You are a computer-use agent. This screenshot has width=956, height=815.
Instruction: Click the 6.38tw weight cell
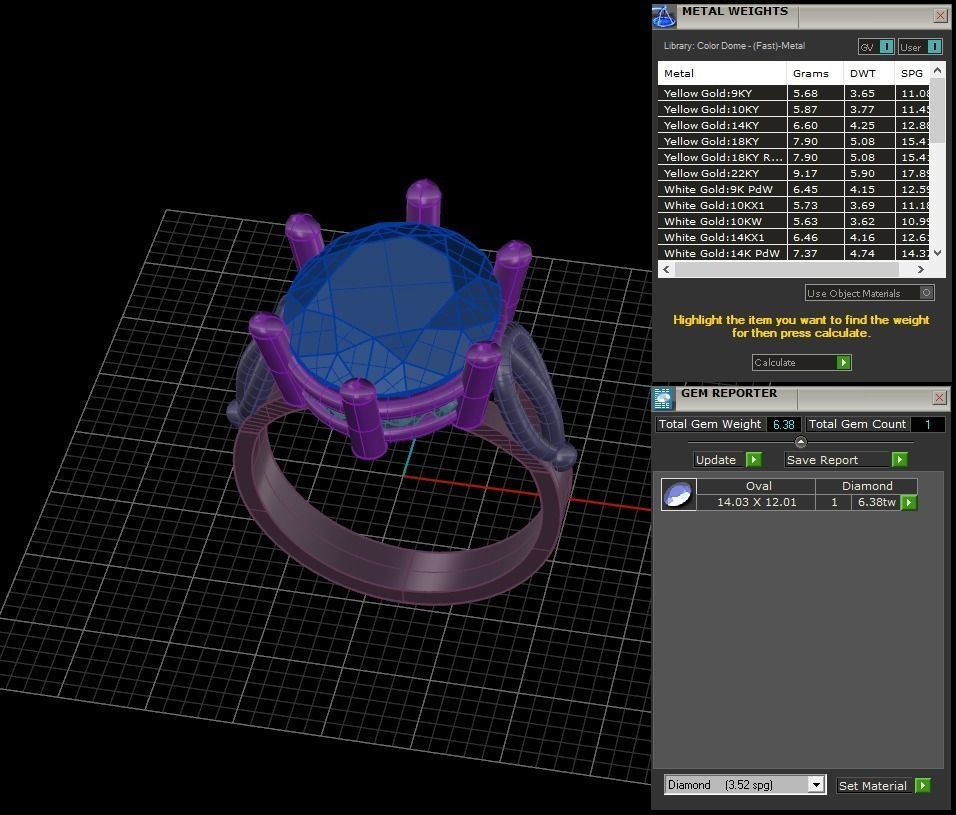pos(876,502)
